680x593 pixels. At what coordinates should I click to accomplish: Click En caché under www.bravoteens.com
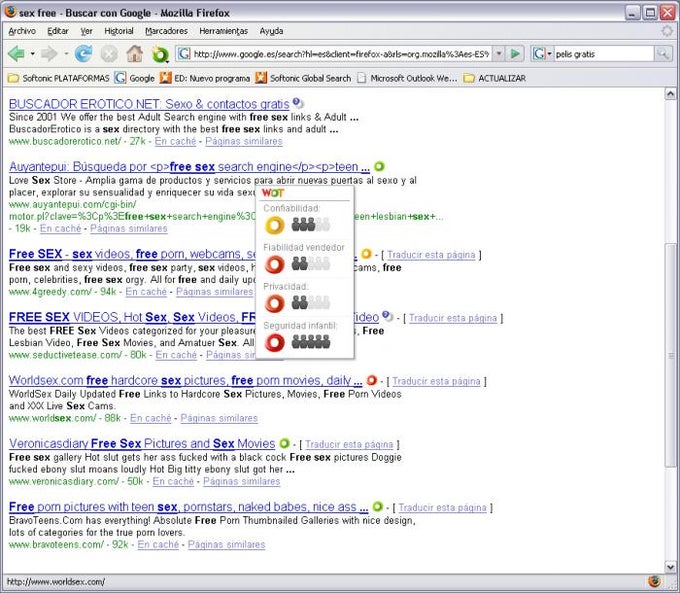158,544
